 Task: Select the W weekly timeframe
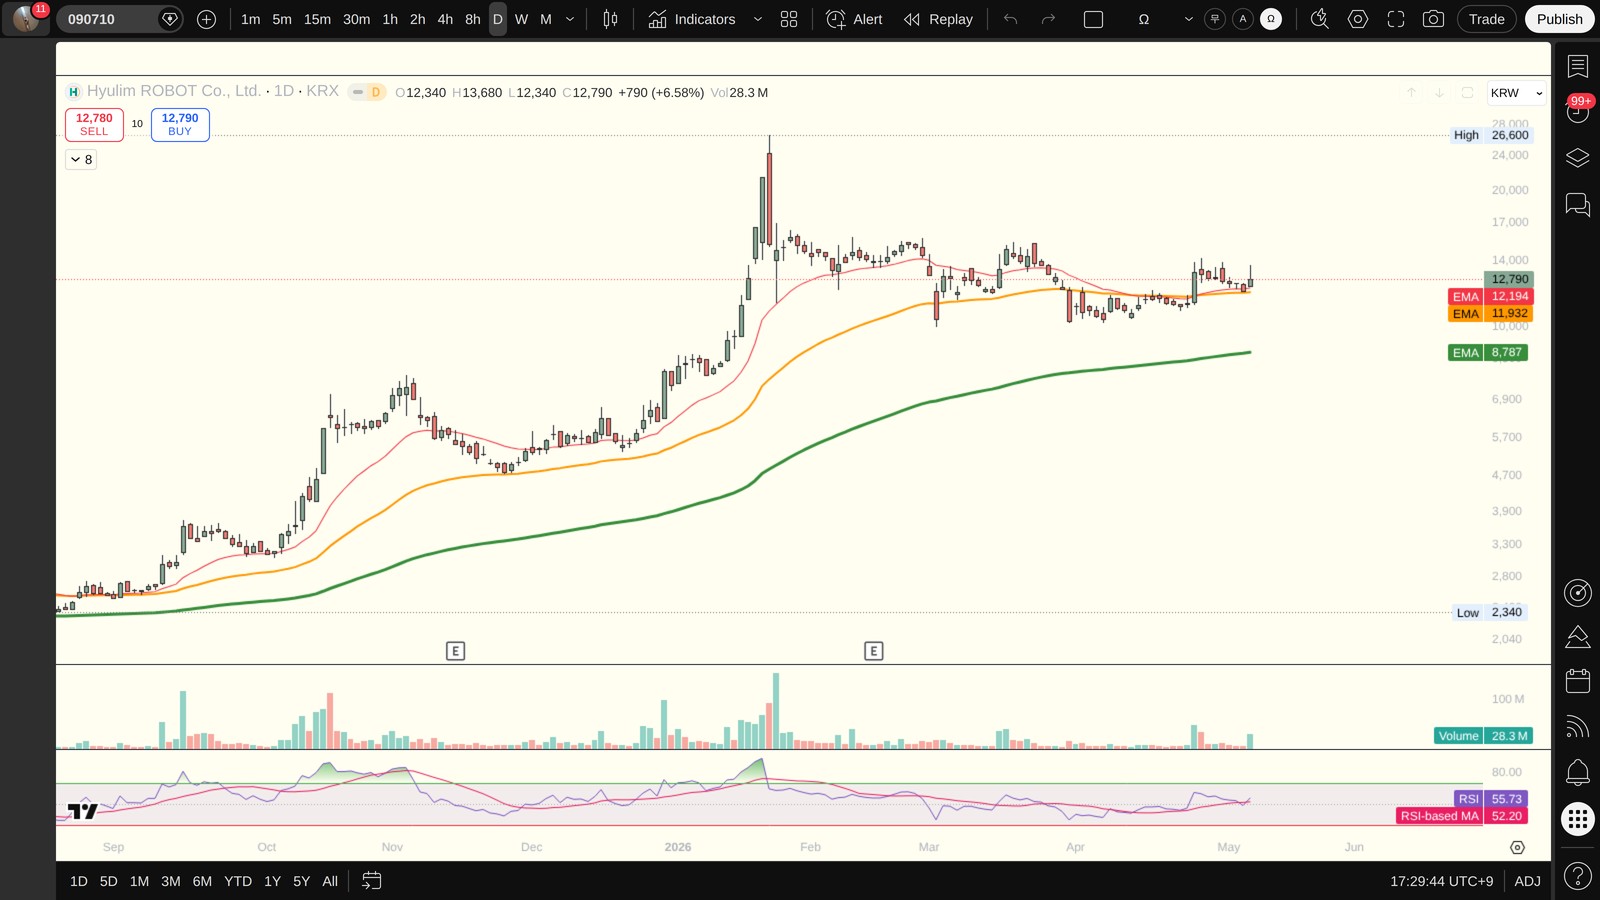click(521, 19)
